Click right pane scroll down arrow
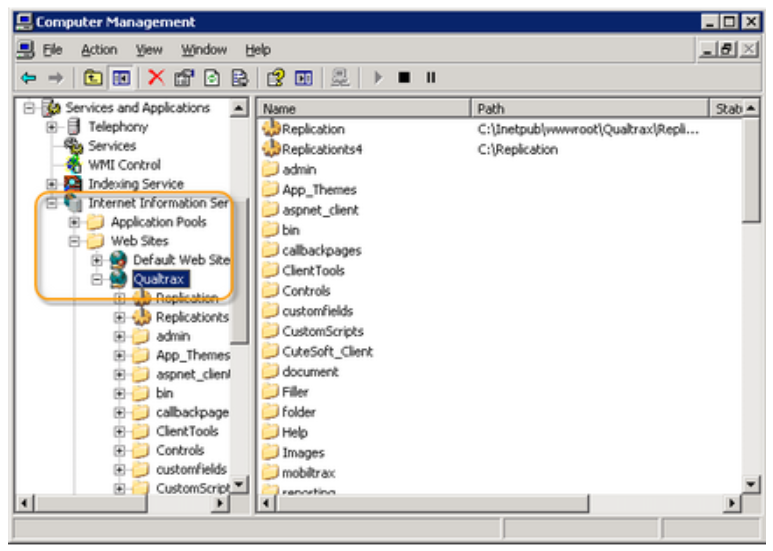The height and width of the screenshot is (551, 773). (x=751, y=485)
